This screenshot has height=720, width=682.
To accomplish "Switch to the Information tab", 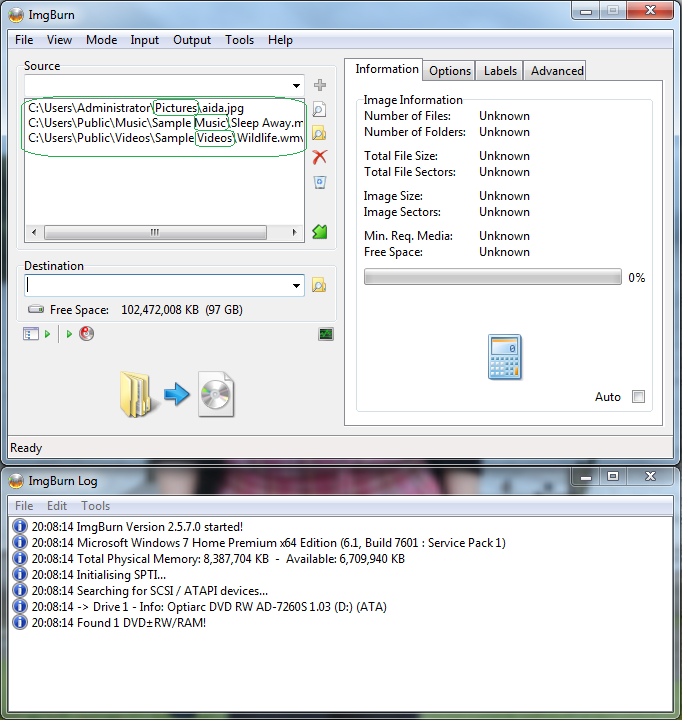I will [x=387, y=69].
